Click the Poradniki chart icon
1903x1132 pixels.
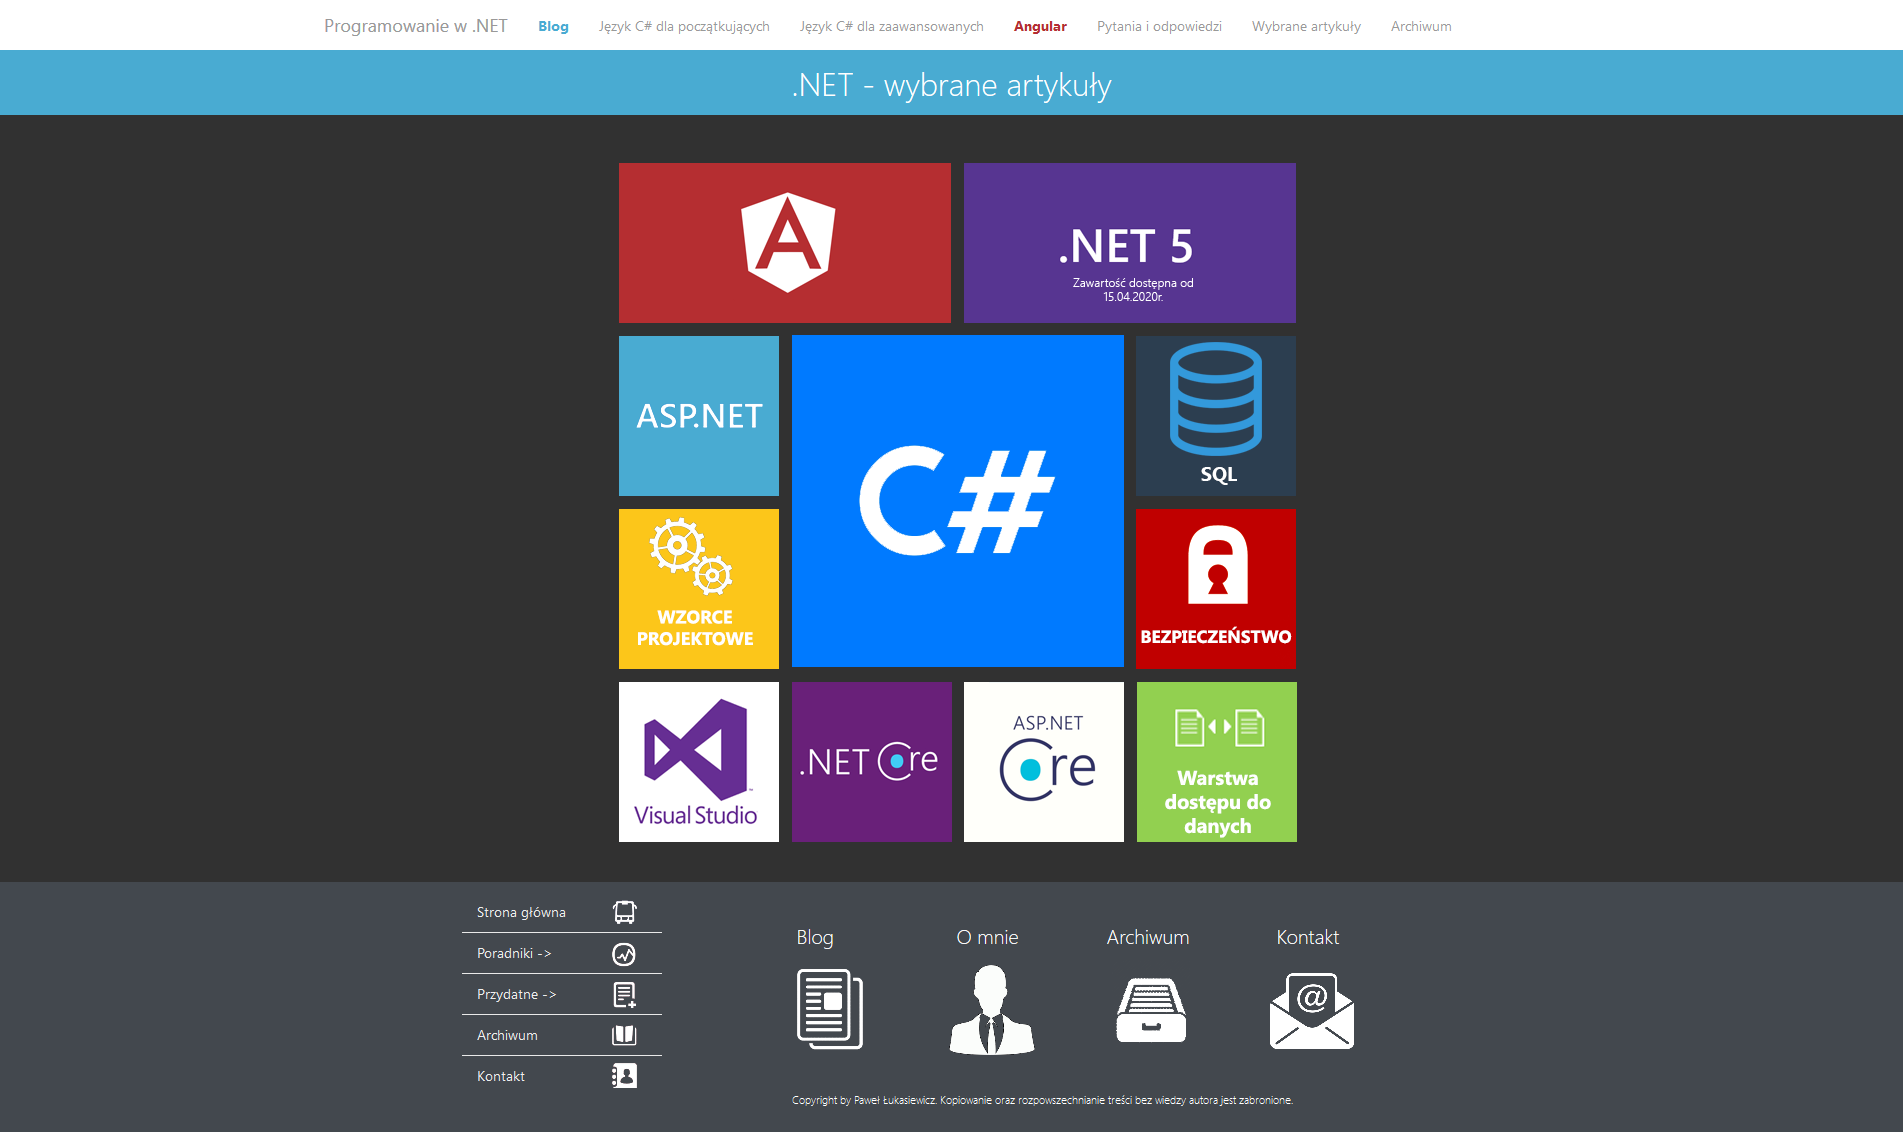click(x=624, y=954)
